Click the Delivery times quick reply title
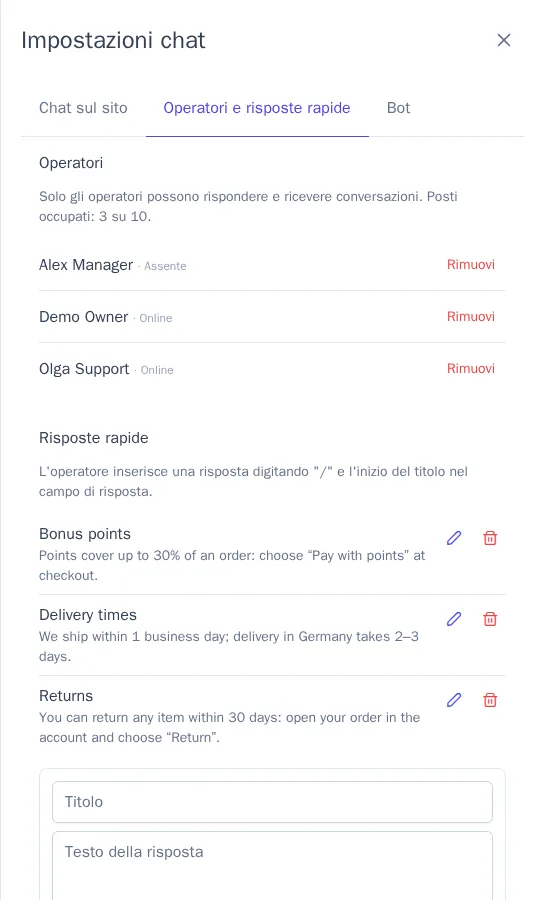This screenshot has width=544, height=900. click(88, 615)
